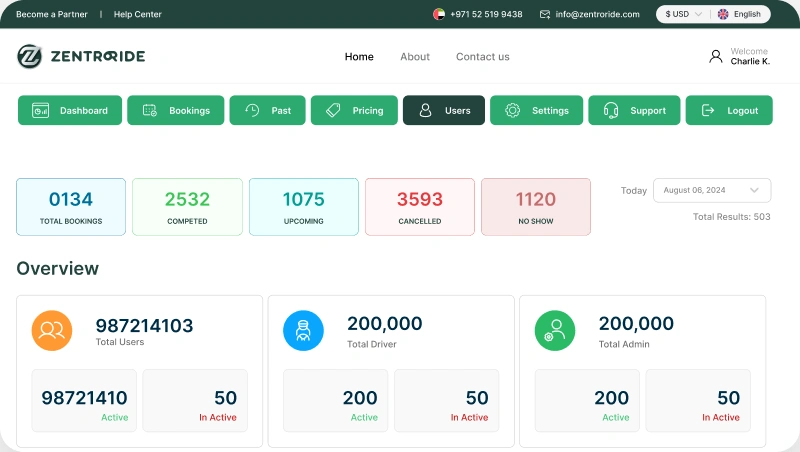The height and width of the screenshot is (452, 800).
Task: Switch to the Past tab
Action: [x=267, y=110]
